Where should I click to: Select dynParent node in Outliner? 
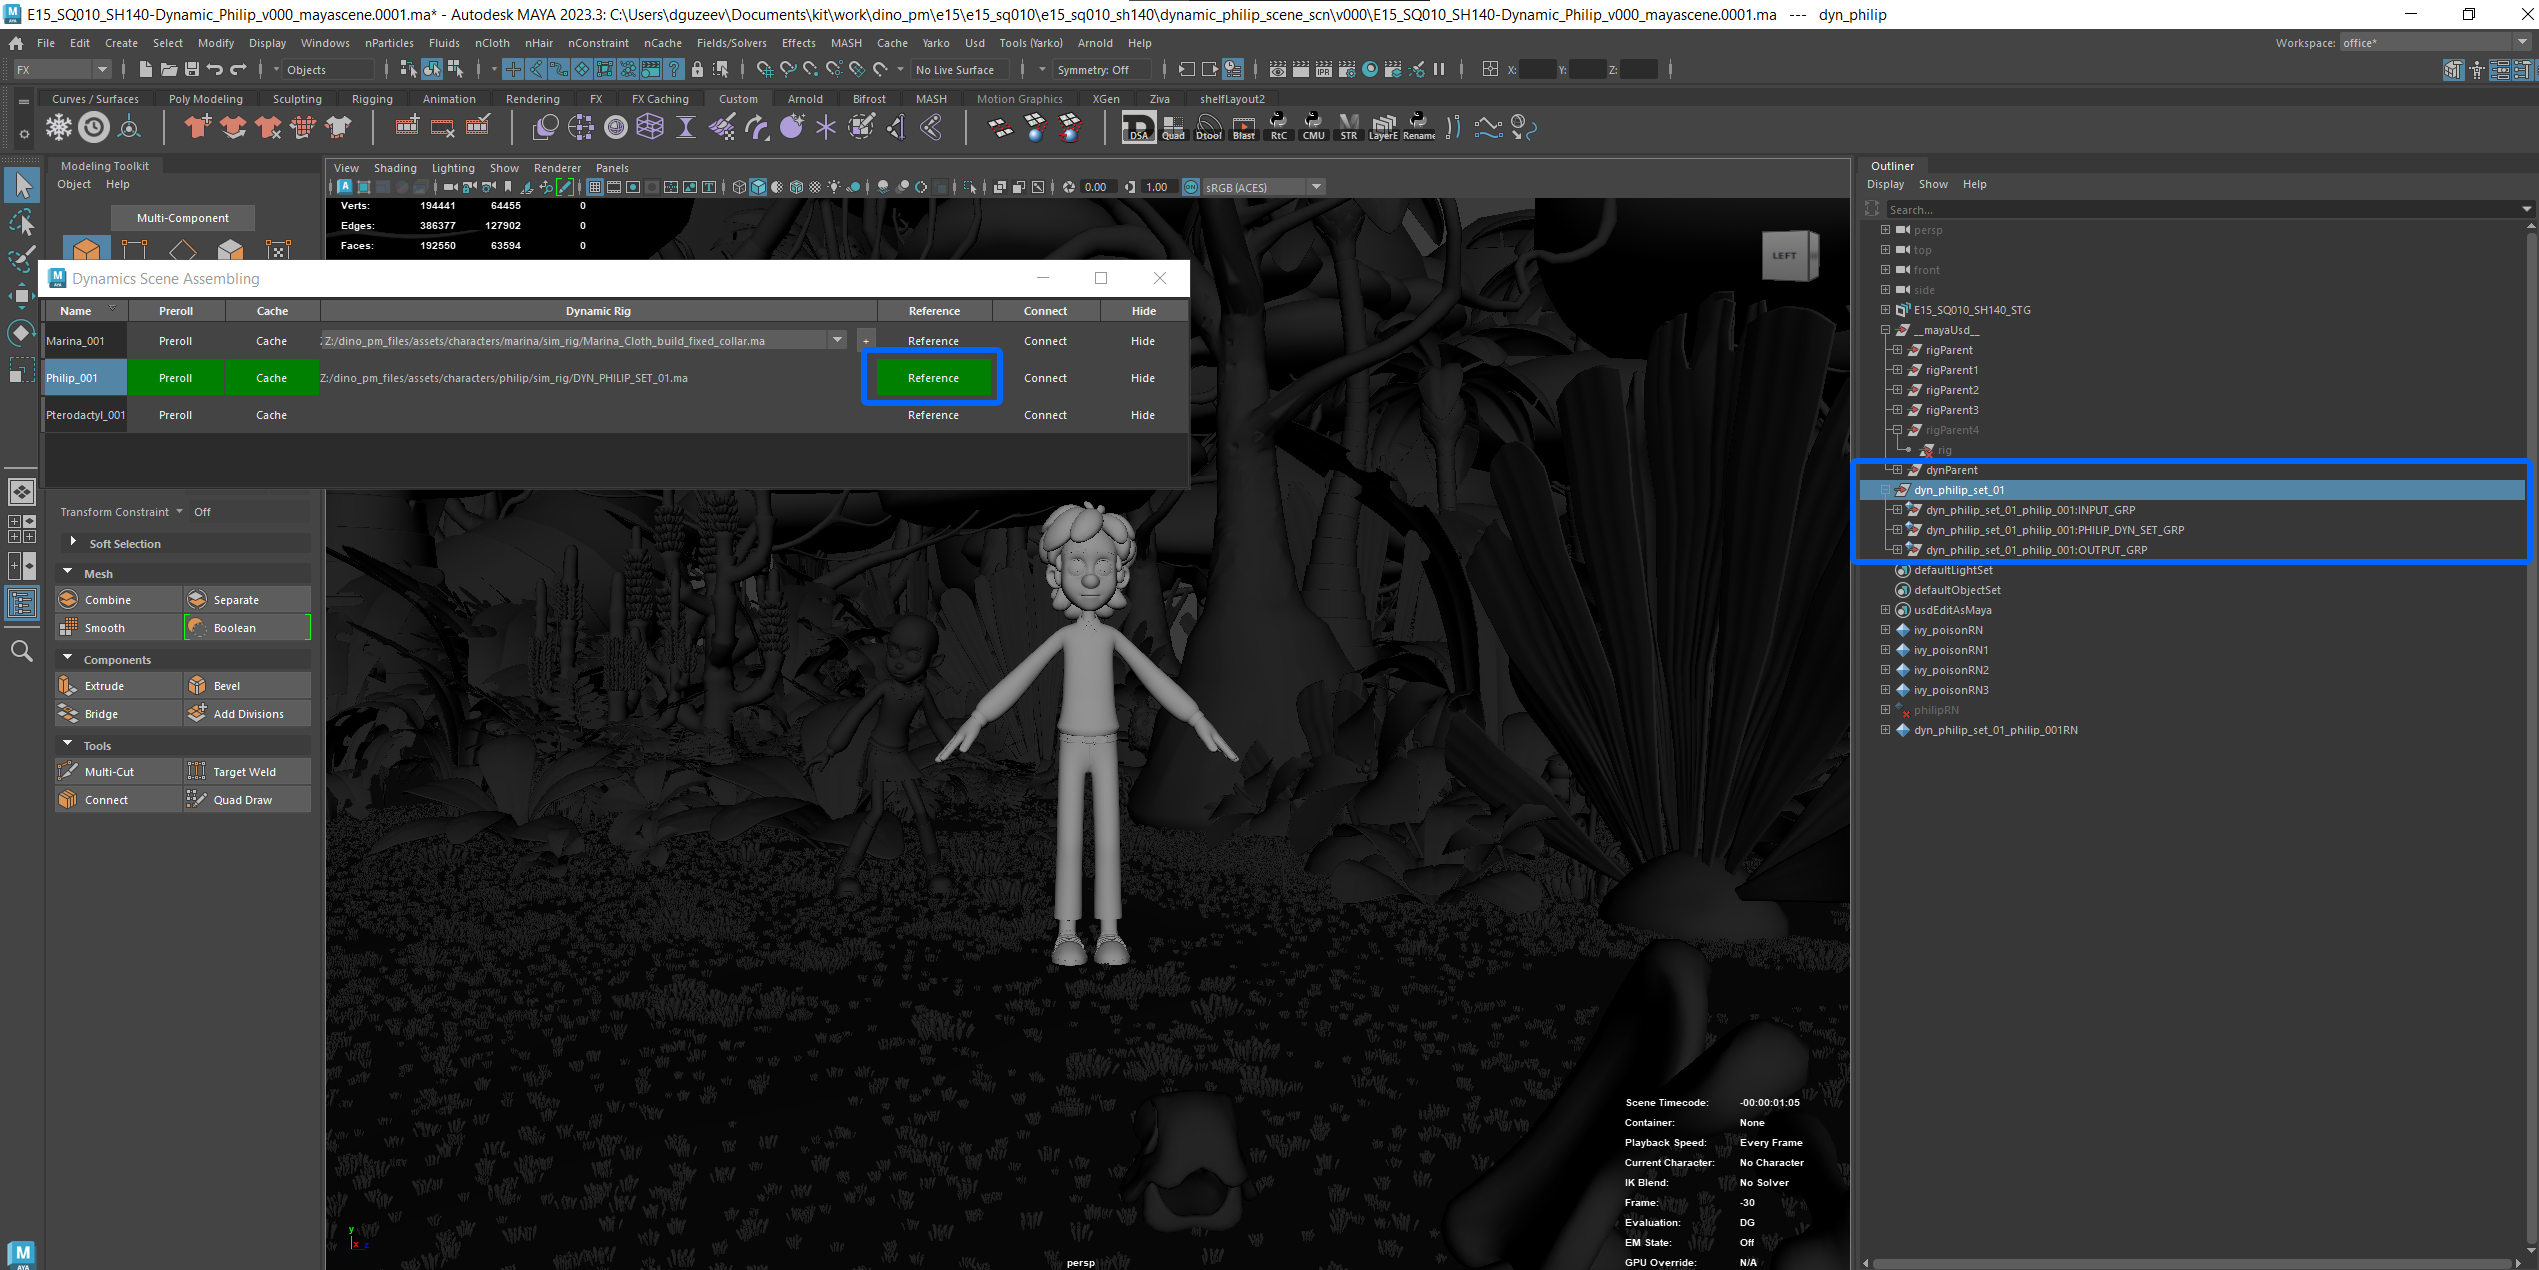1951,470
